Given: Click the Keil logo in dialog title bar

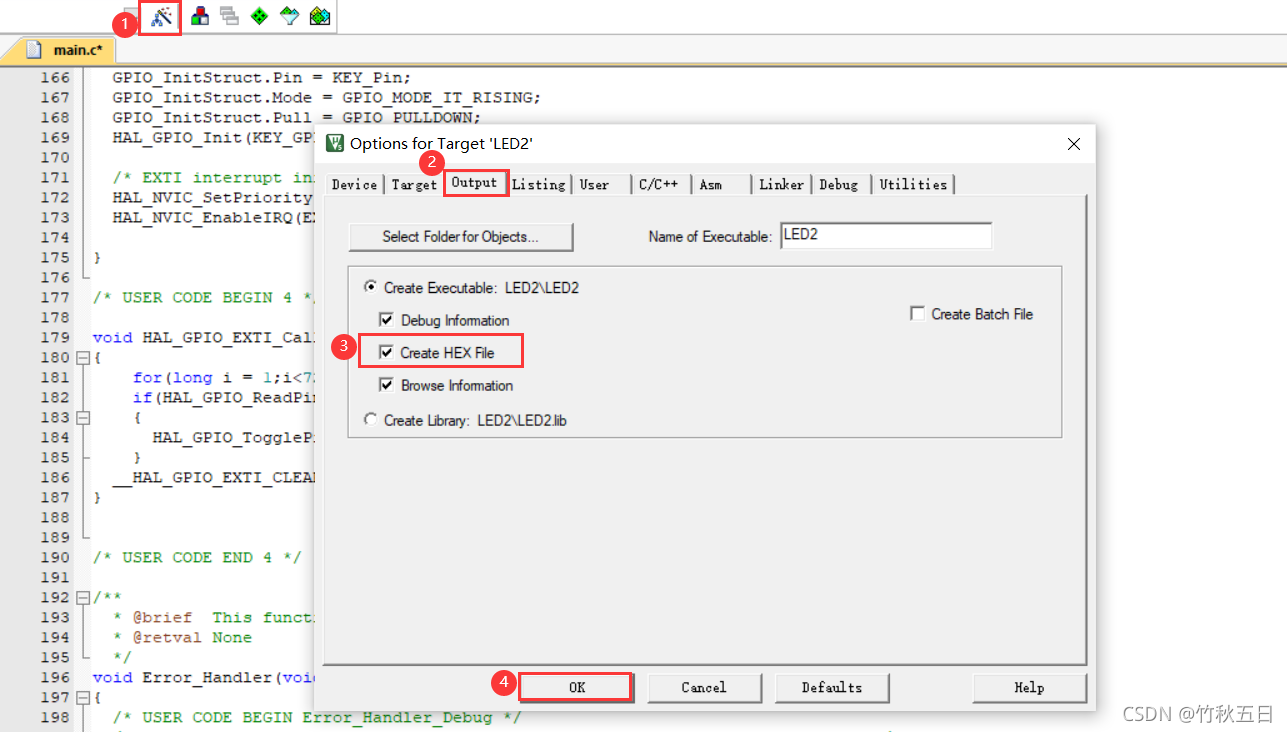Looking at the screenshot, I should click(335, 143).
